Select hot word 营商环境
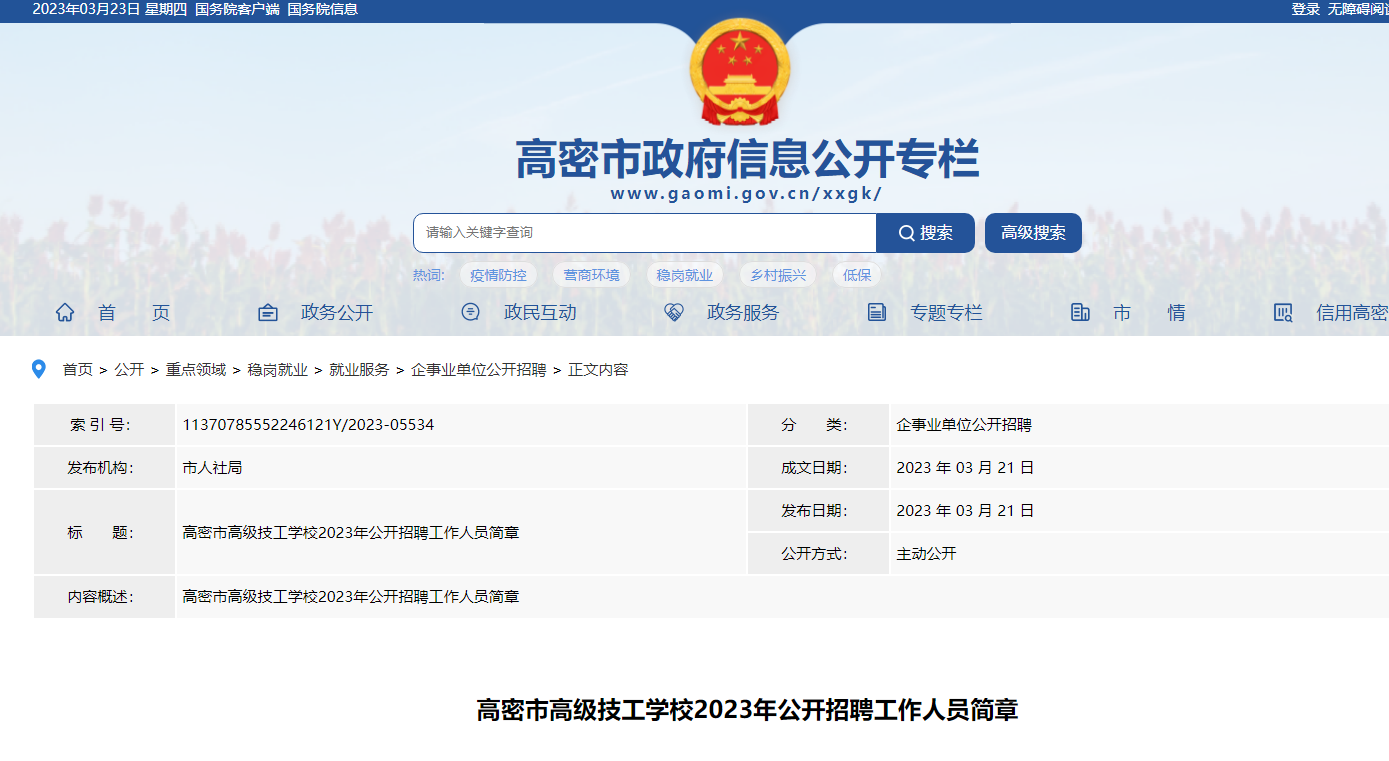The width and height of the screenshot is (1389, 761). [x=591, y=275]
